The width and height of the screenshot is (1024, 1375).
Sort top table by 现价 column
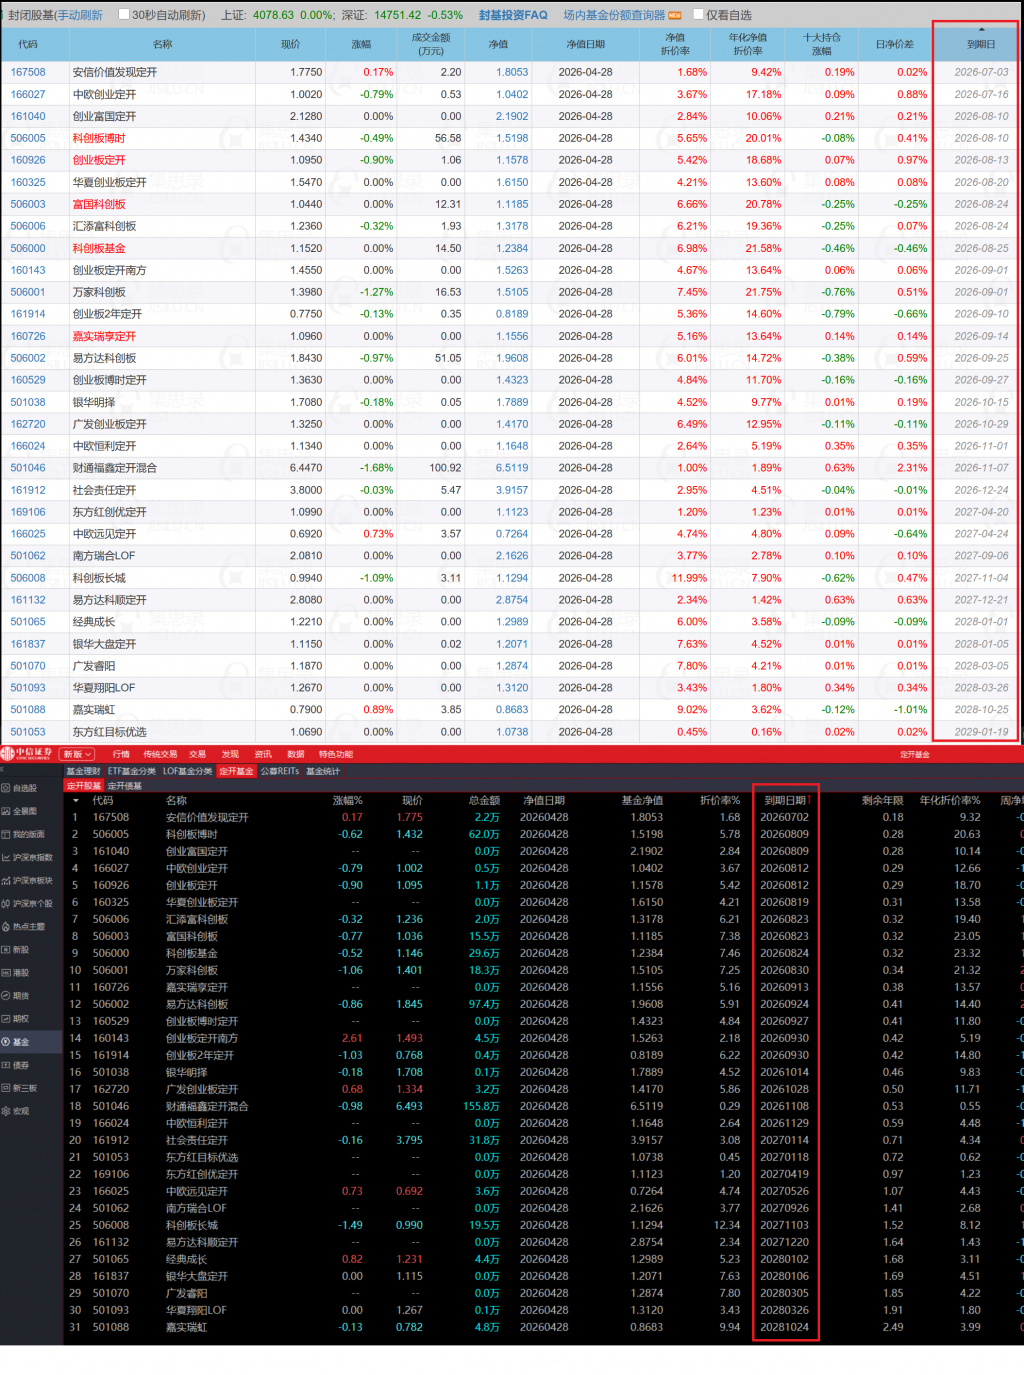point(291,44)
